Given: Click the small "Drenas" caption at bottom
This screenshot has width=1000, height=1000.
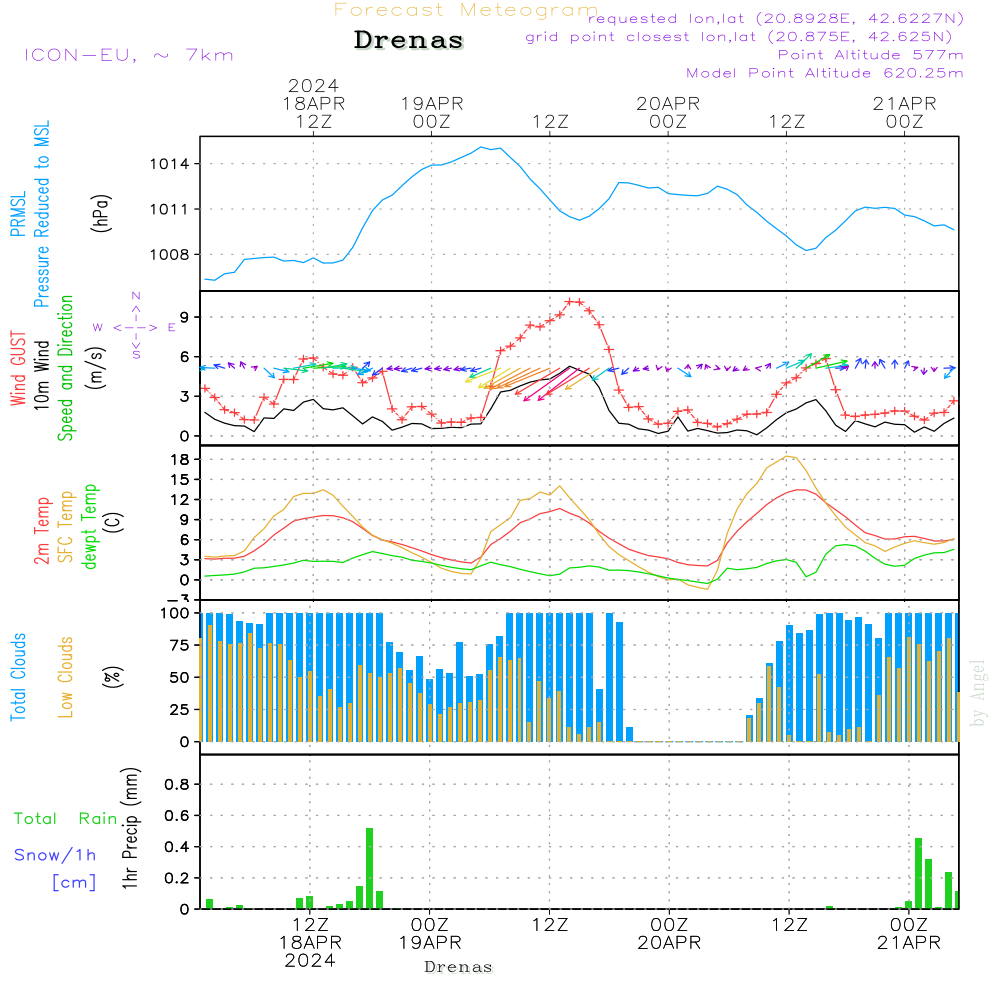Looking at the screenshot, I should (x=459, y=967).
